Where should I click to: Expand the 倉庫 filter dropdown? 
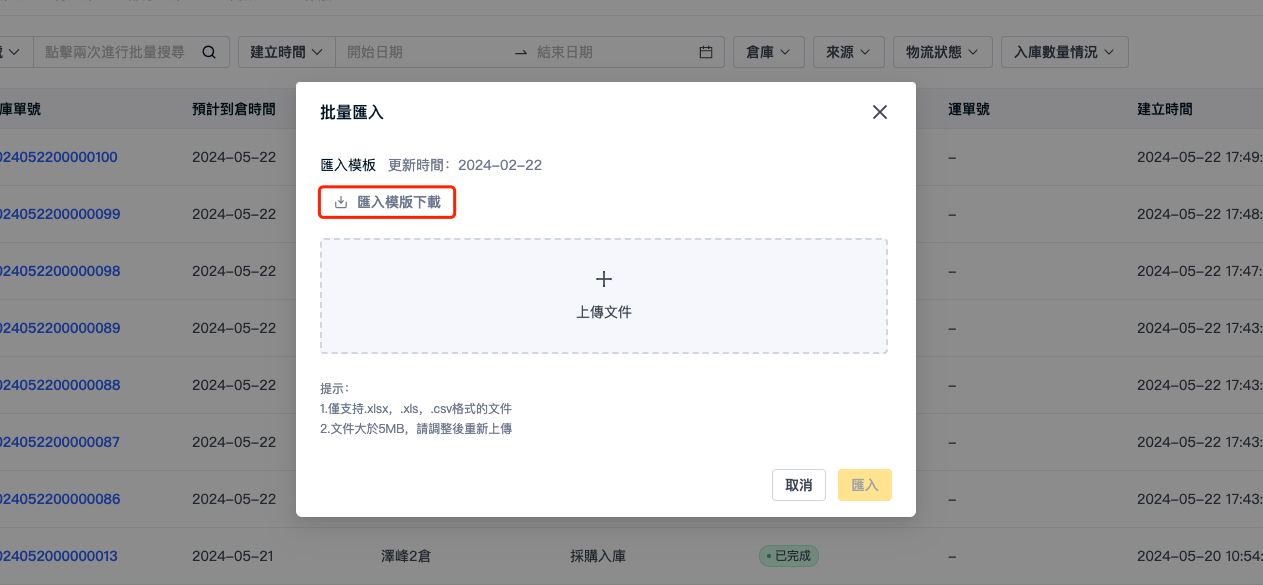coord(768,52)
